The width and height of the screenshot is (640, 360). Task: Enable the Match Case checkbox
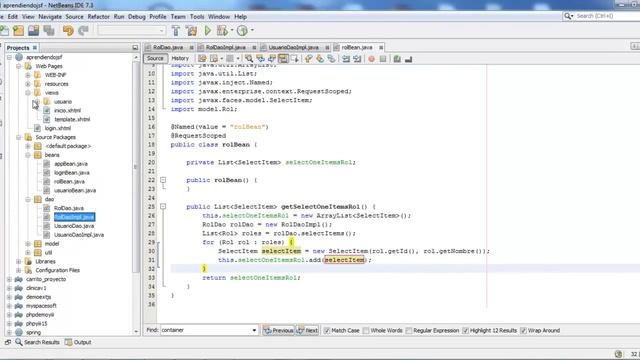327,331
